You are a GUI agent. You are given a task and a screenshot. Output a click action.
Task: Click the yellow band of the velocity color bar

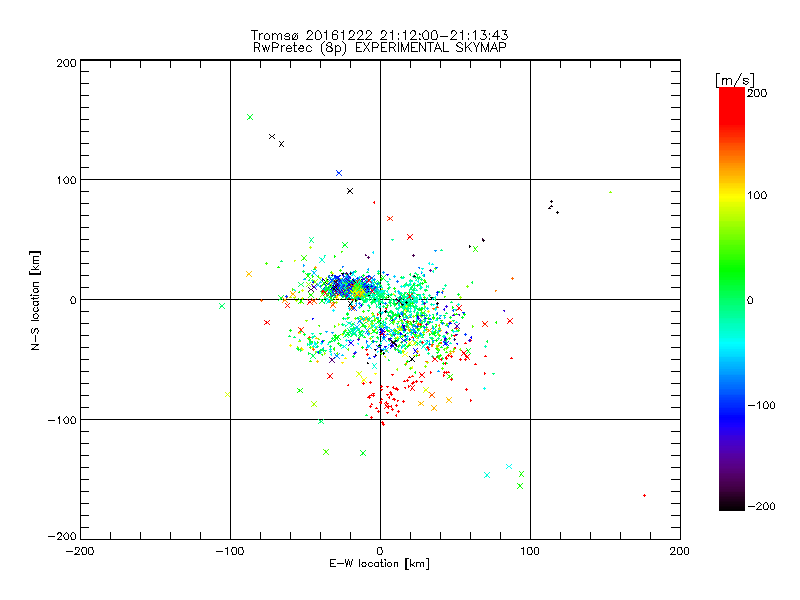(x=732, y=195)
